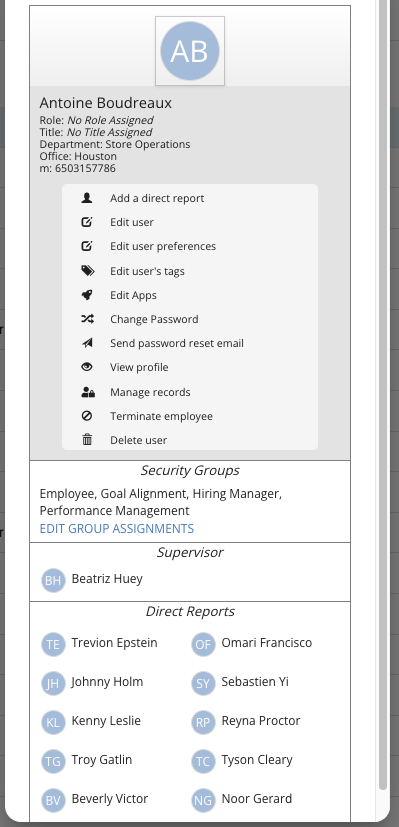399x827 pixels.
Task: Click the No Title Assigned text
Action: tap(109, 132)
